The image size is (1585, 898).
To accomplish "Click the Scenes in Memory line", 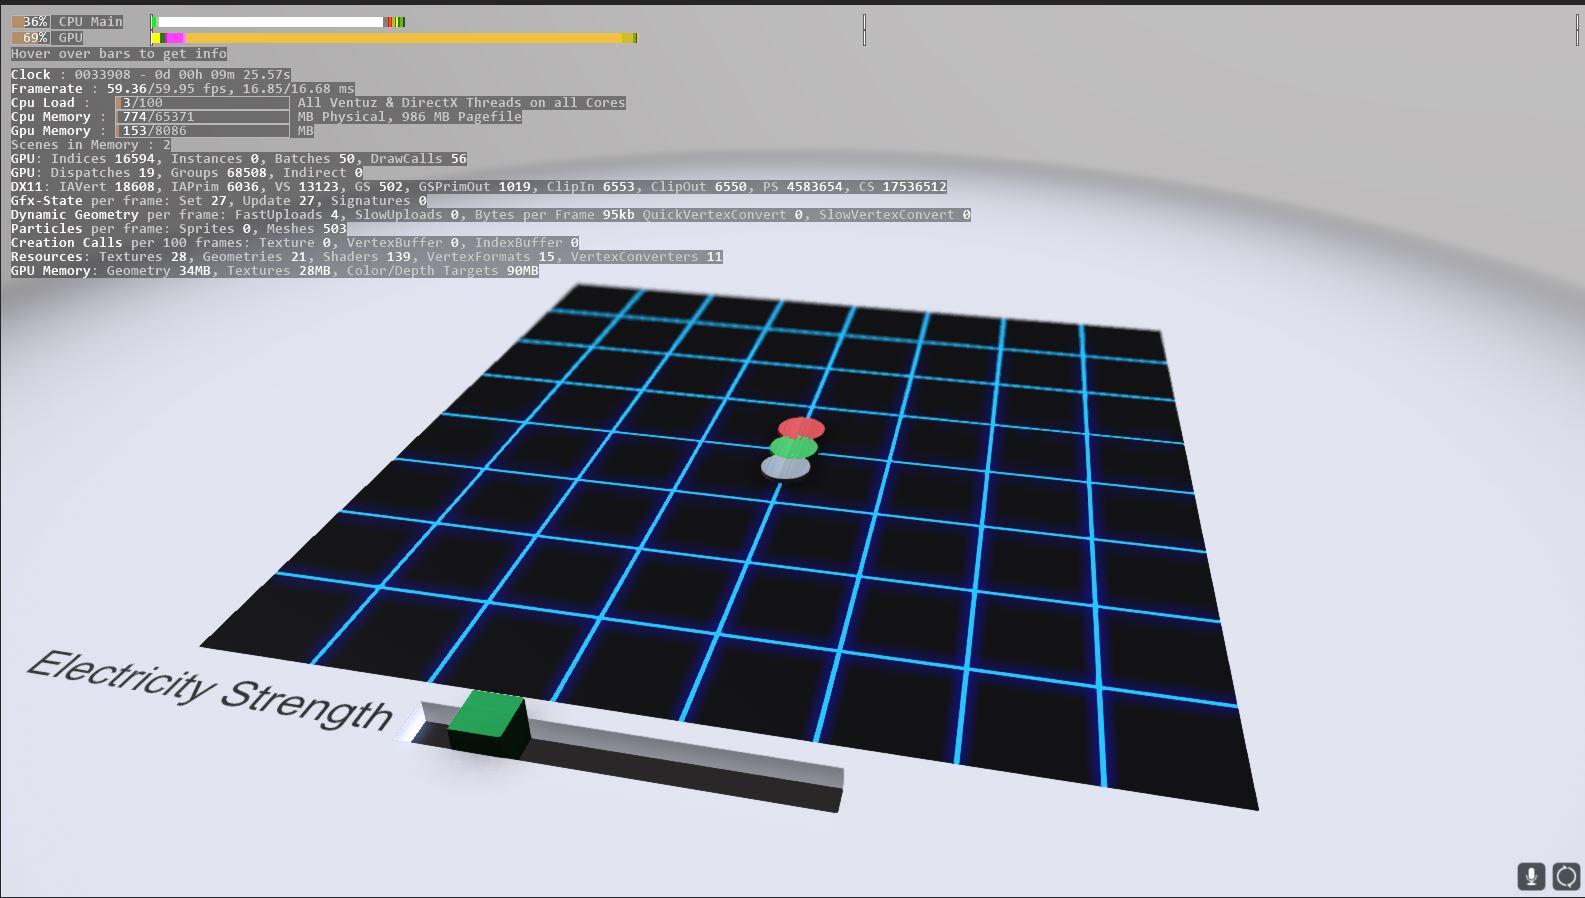I will (x=91, y=145).
